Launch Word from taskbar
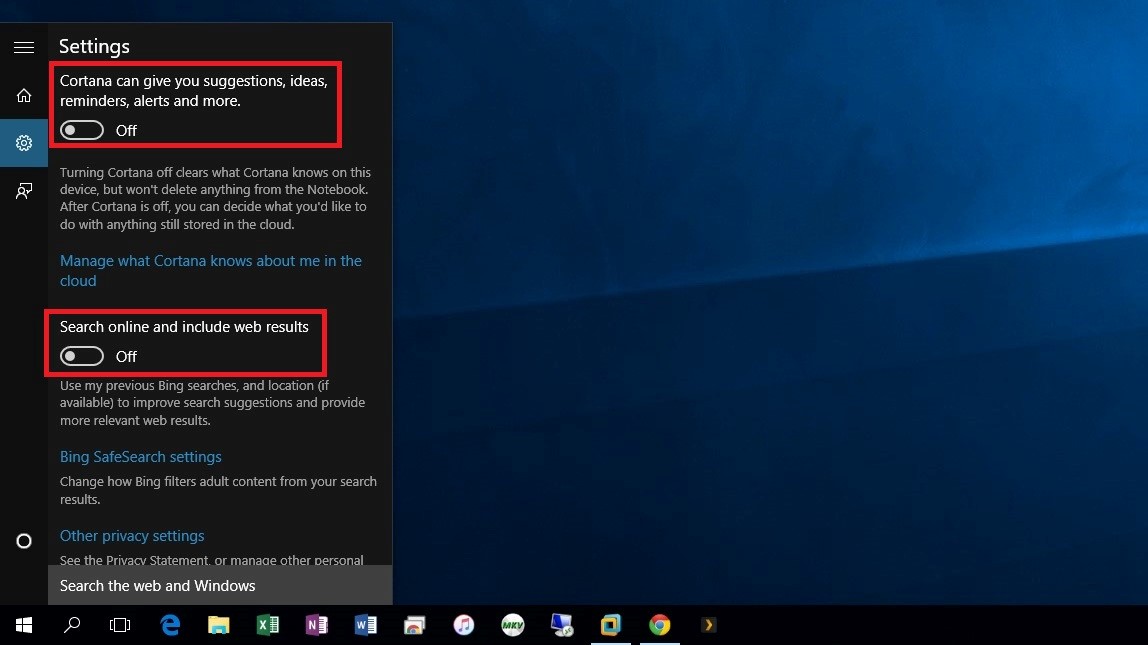This screenshot has height=645, width=1148. click(365, 625)
